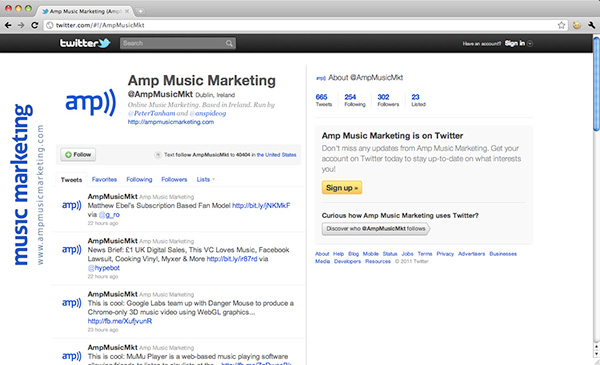Open the Developers footer link
Screen dimensions: 600x365
(347, 261)
